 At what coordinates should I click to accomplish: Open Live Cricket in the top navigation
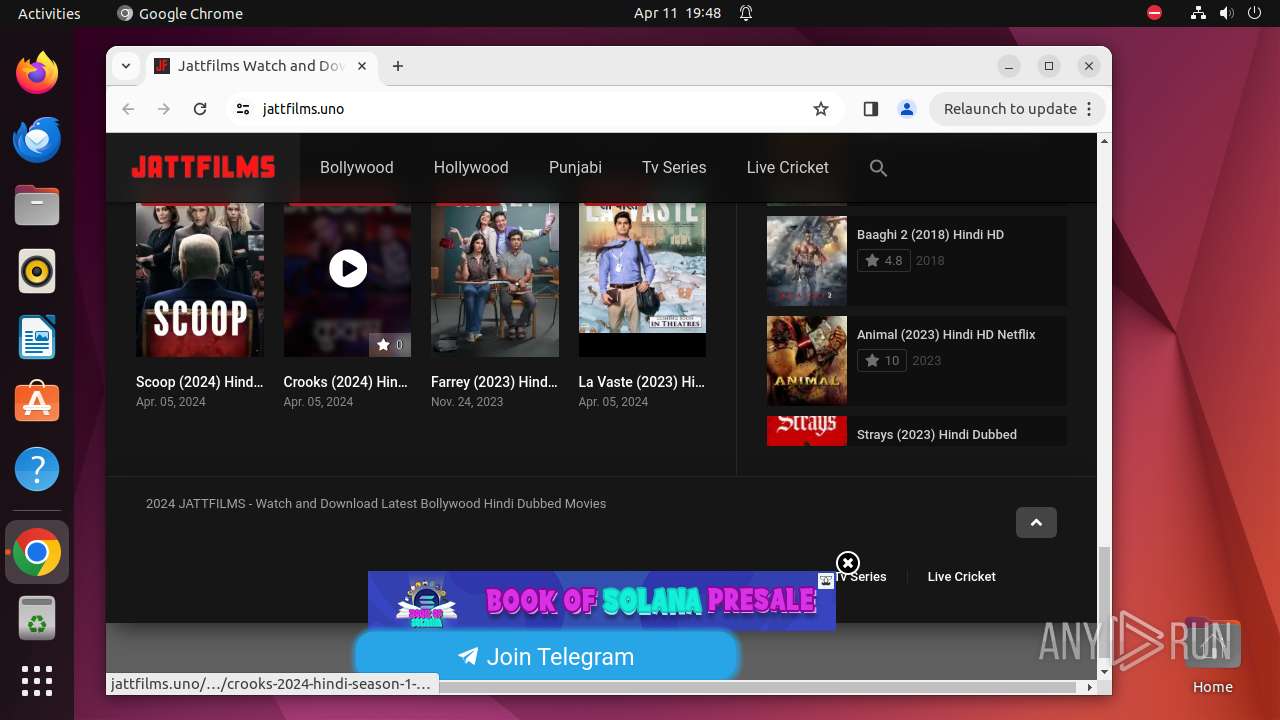pos(788,167)
